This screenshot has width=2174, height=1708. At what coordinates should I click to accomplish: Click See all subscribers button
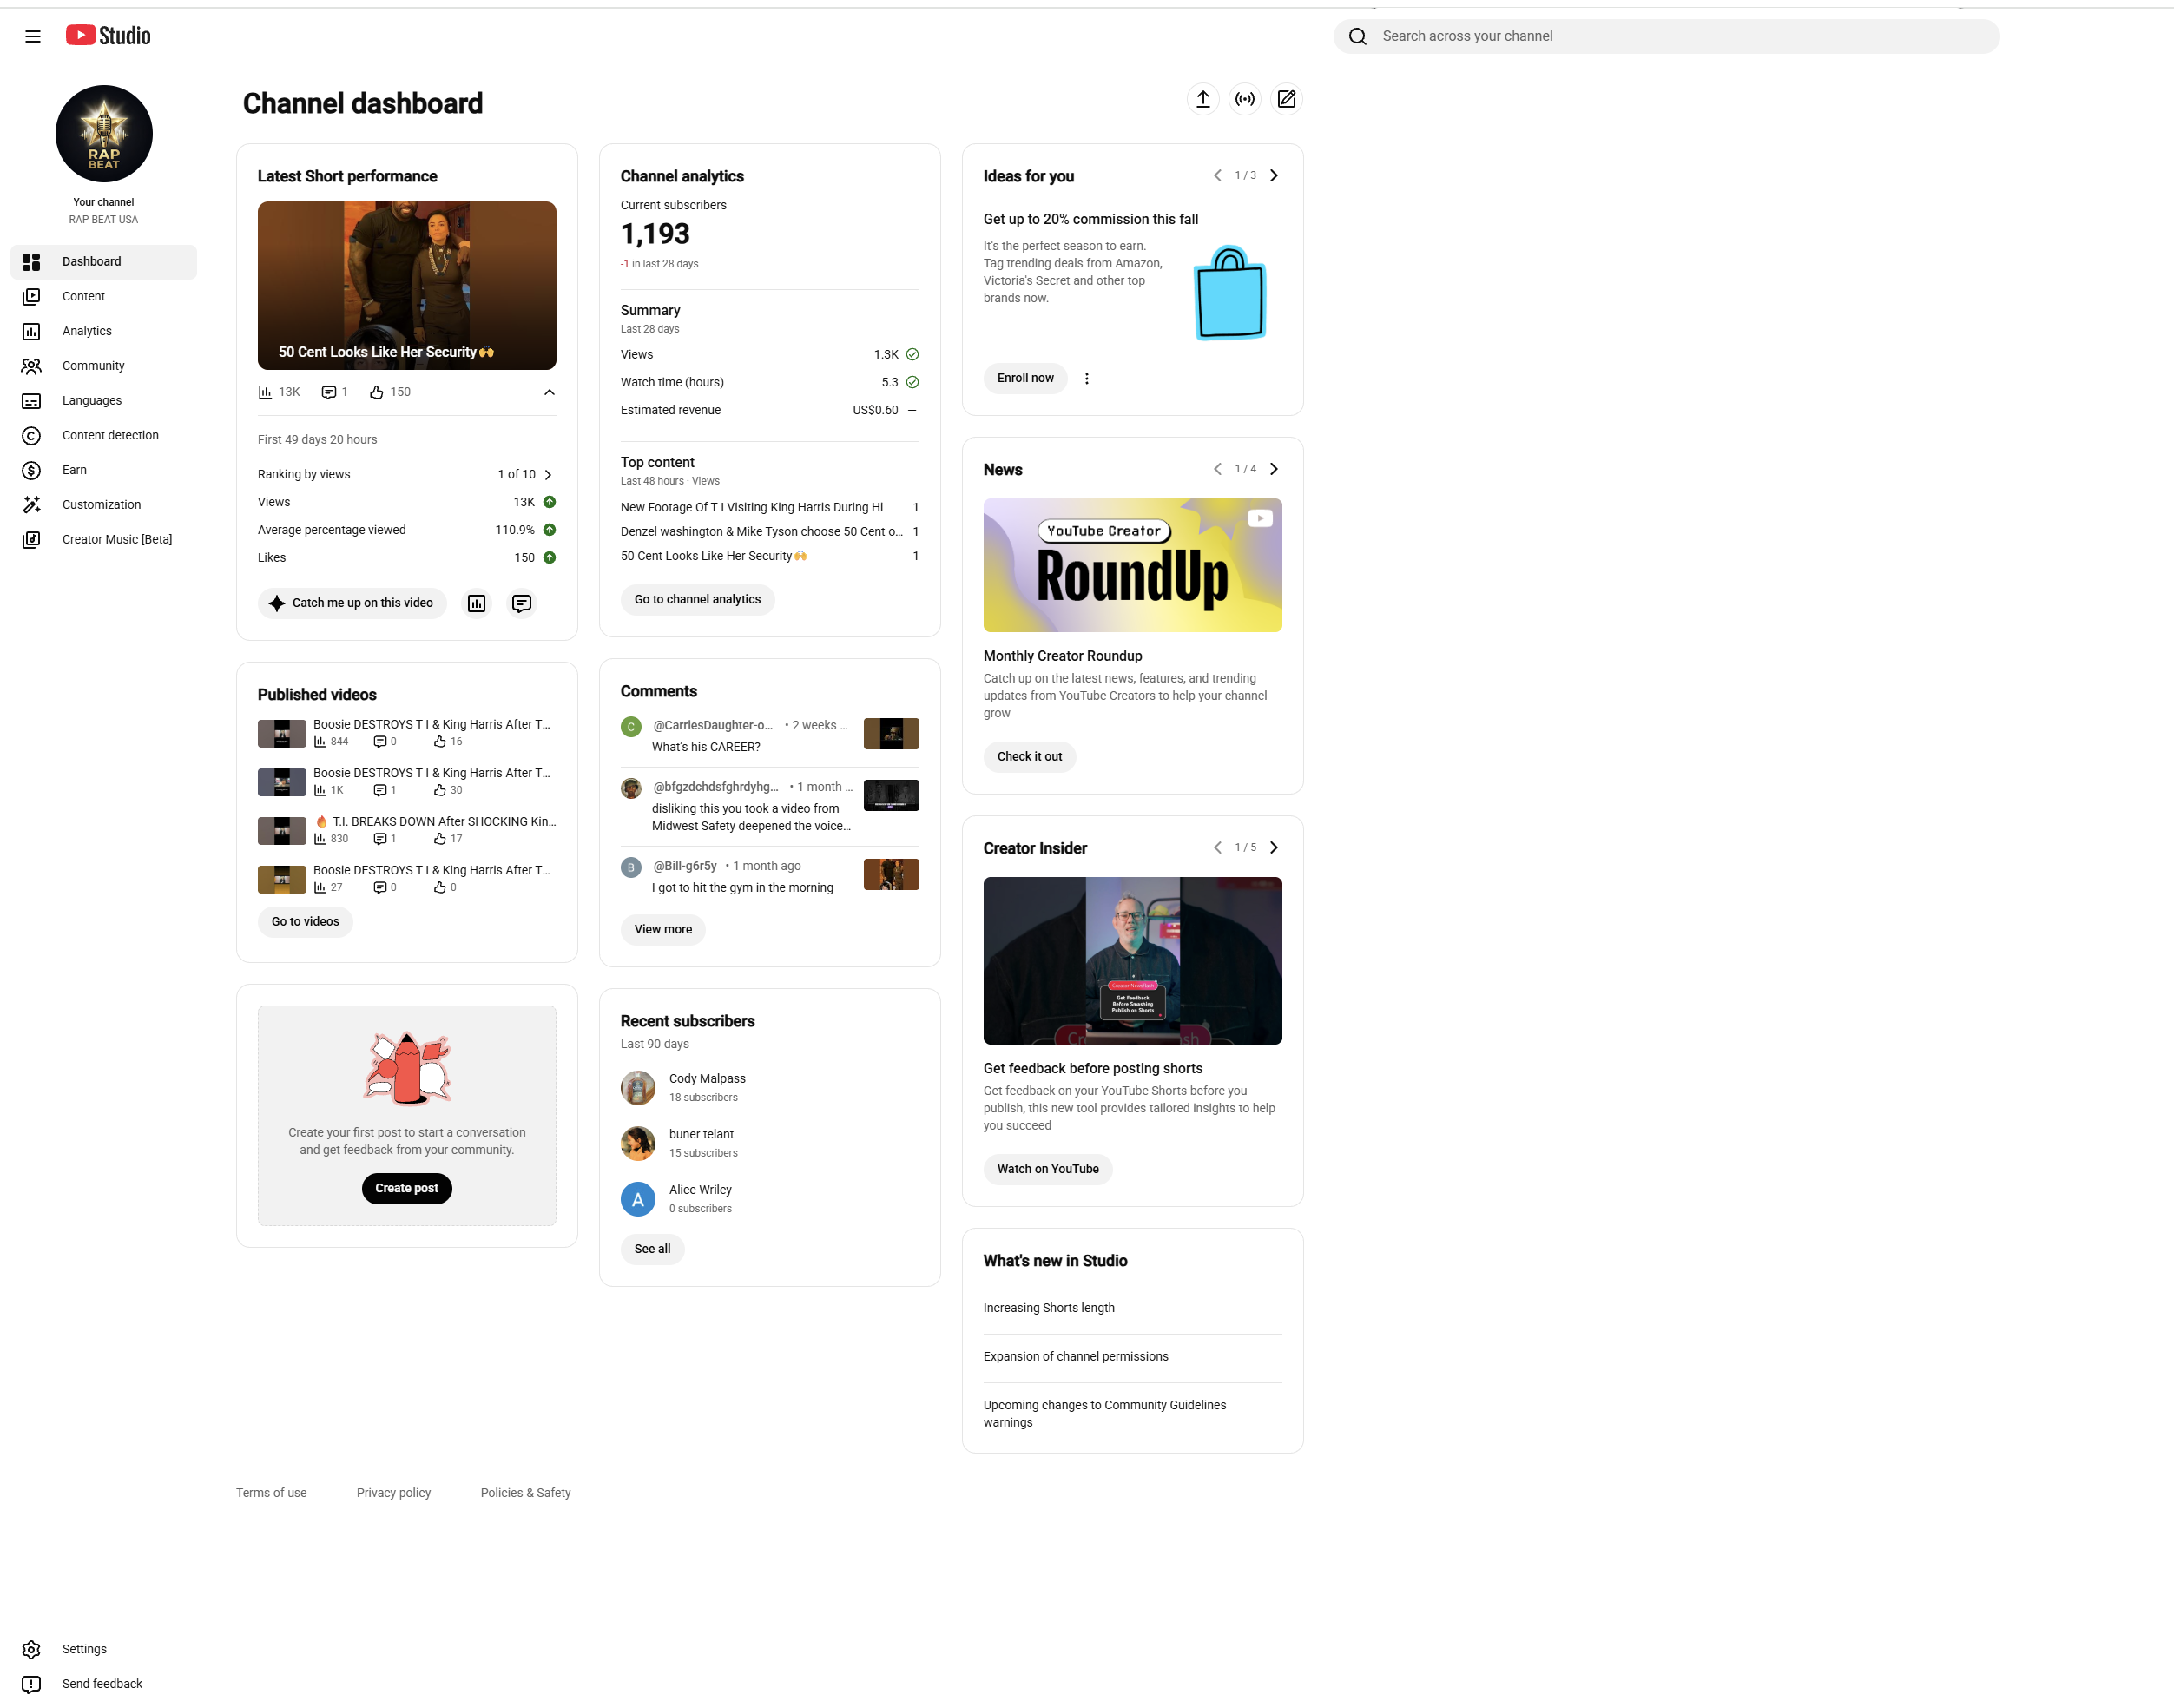[652, 1249]
